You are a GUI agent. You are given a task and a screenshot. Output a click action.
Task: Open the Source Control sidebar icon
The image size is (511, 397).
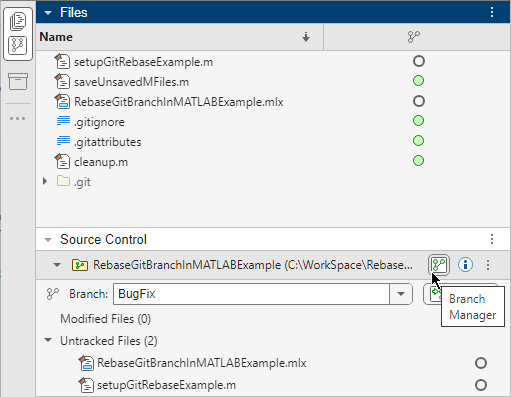[x=18, y=45]
